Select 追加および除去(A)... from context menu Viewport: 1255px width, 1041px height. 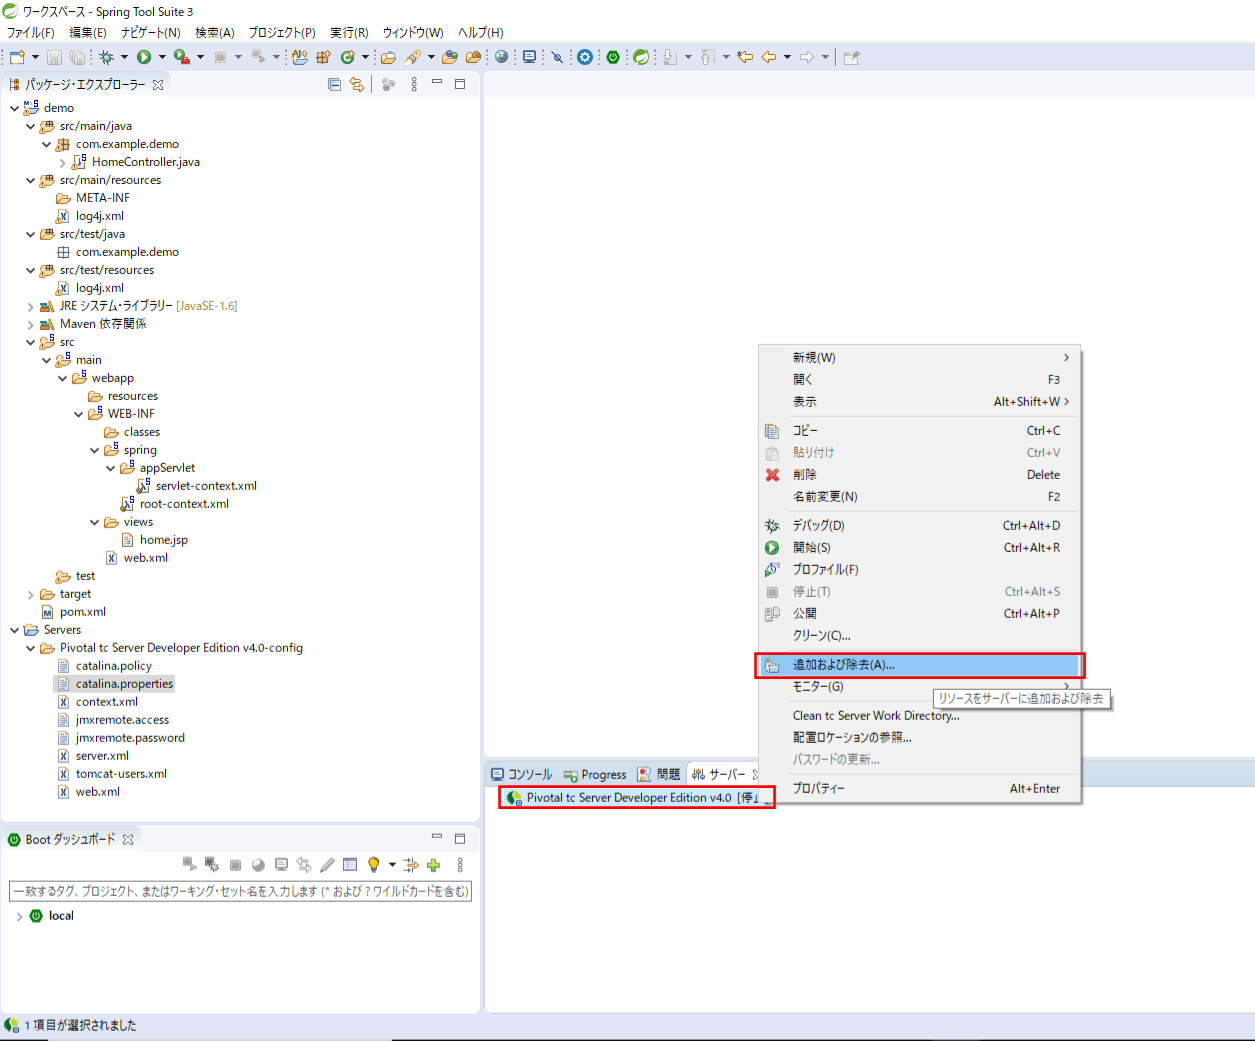[843, 665]
